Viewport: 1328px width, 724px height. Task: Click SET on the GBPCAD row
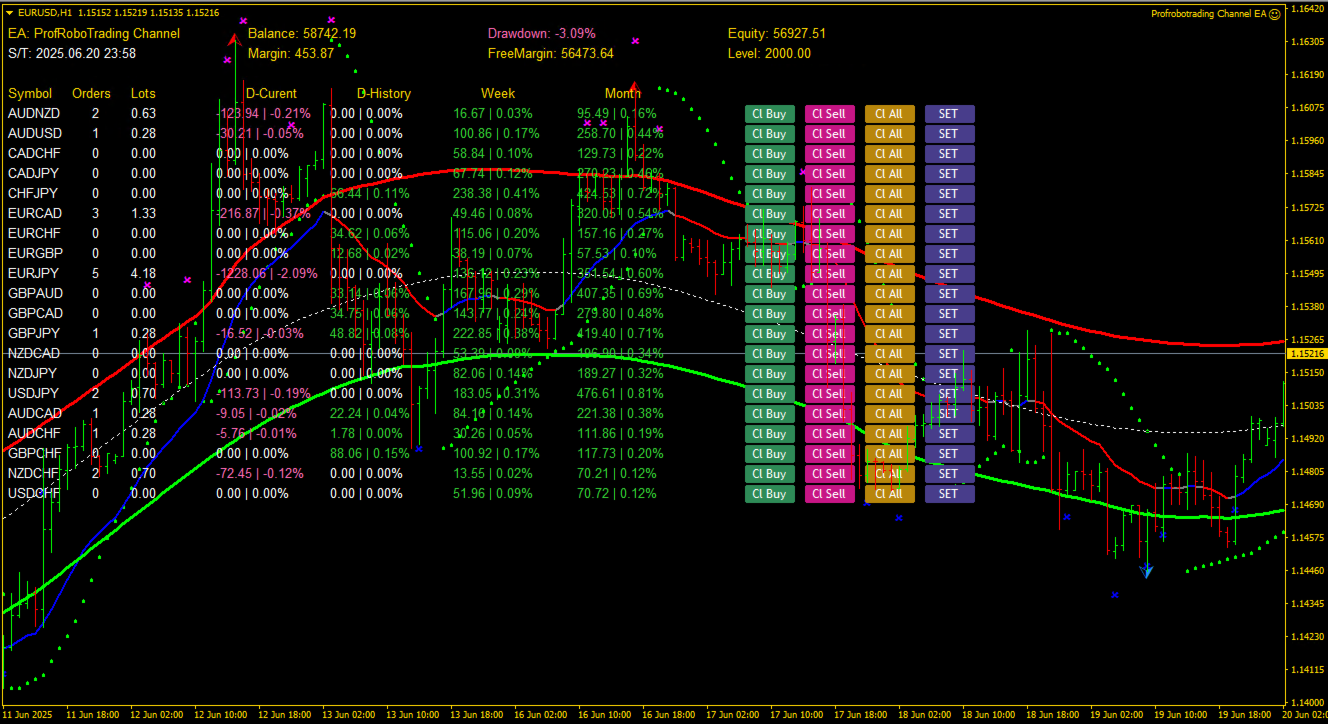[949, 314]
